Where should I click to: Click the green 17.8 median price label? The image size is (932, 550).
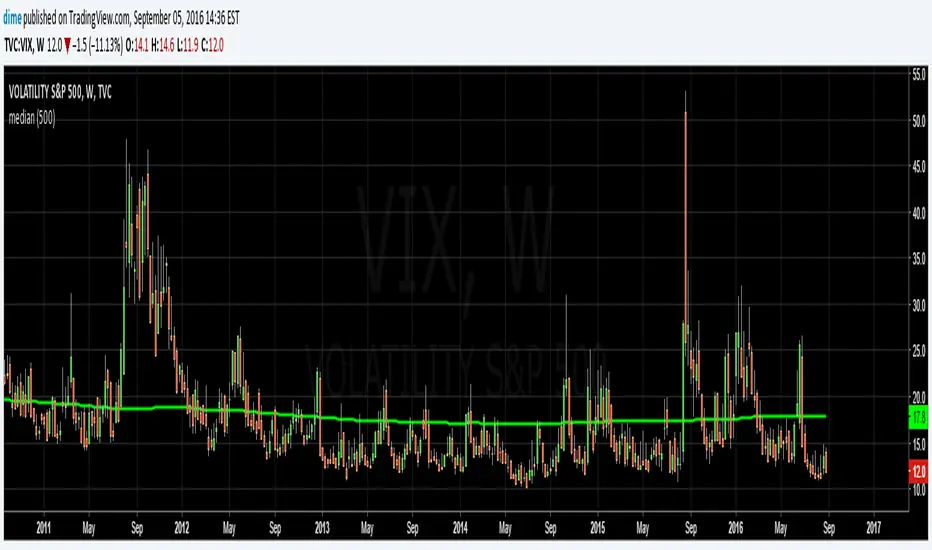[x=919, y=417]
